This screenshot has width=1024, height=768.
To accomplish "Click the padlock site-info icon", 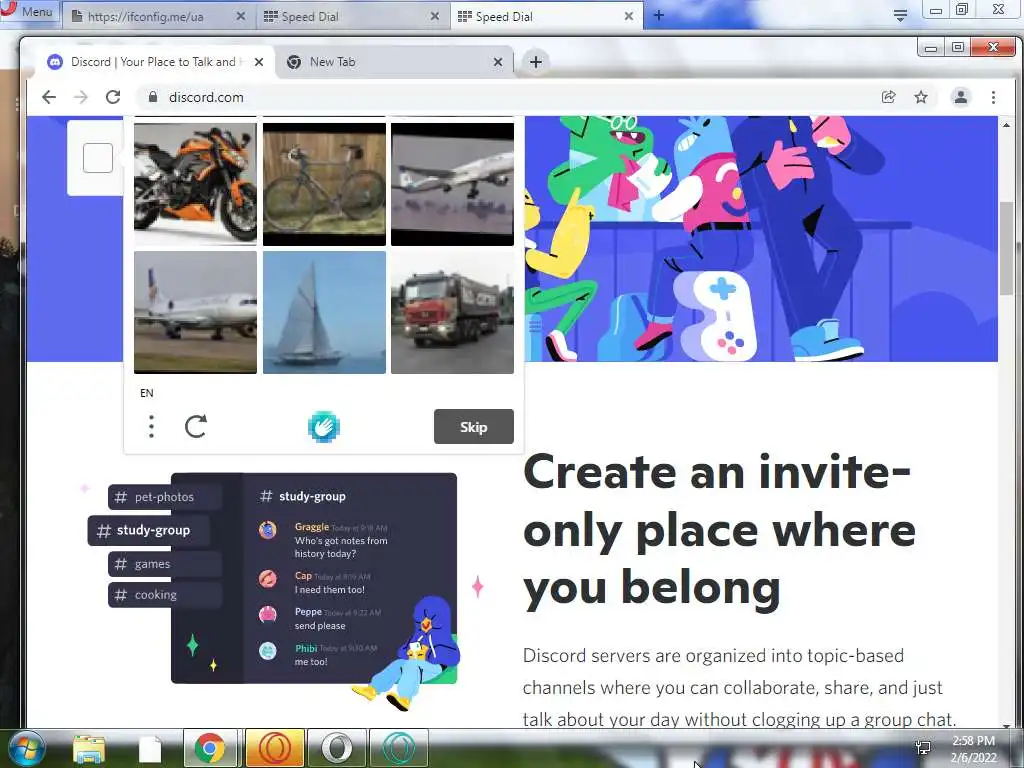I will [153, 97].
